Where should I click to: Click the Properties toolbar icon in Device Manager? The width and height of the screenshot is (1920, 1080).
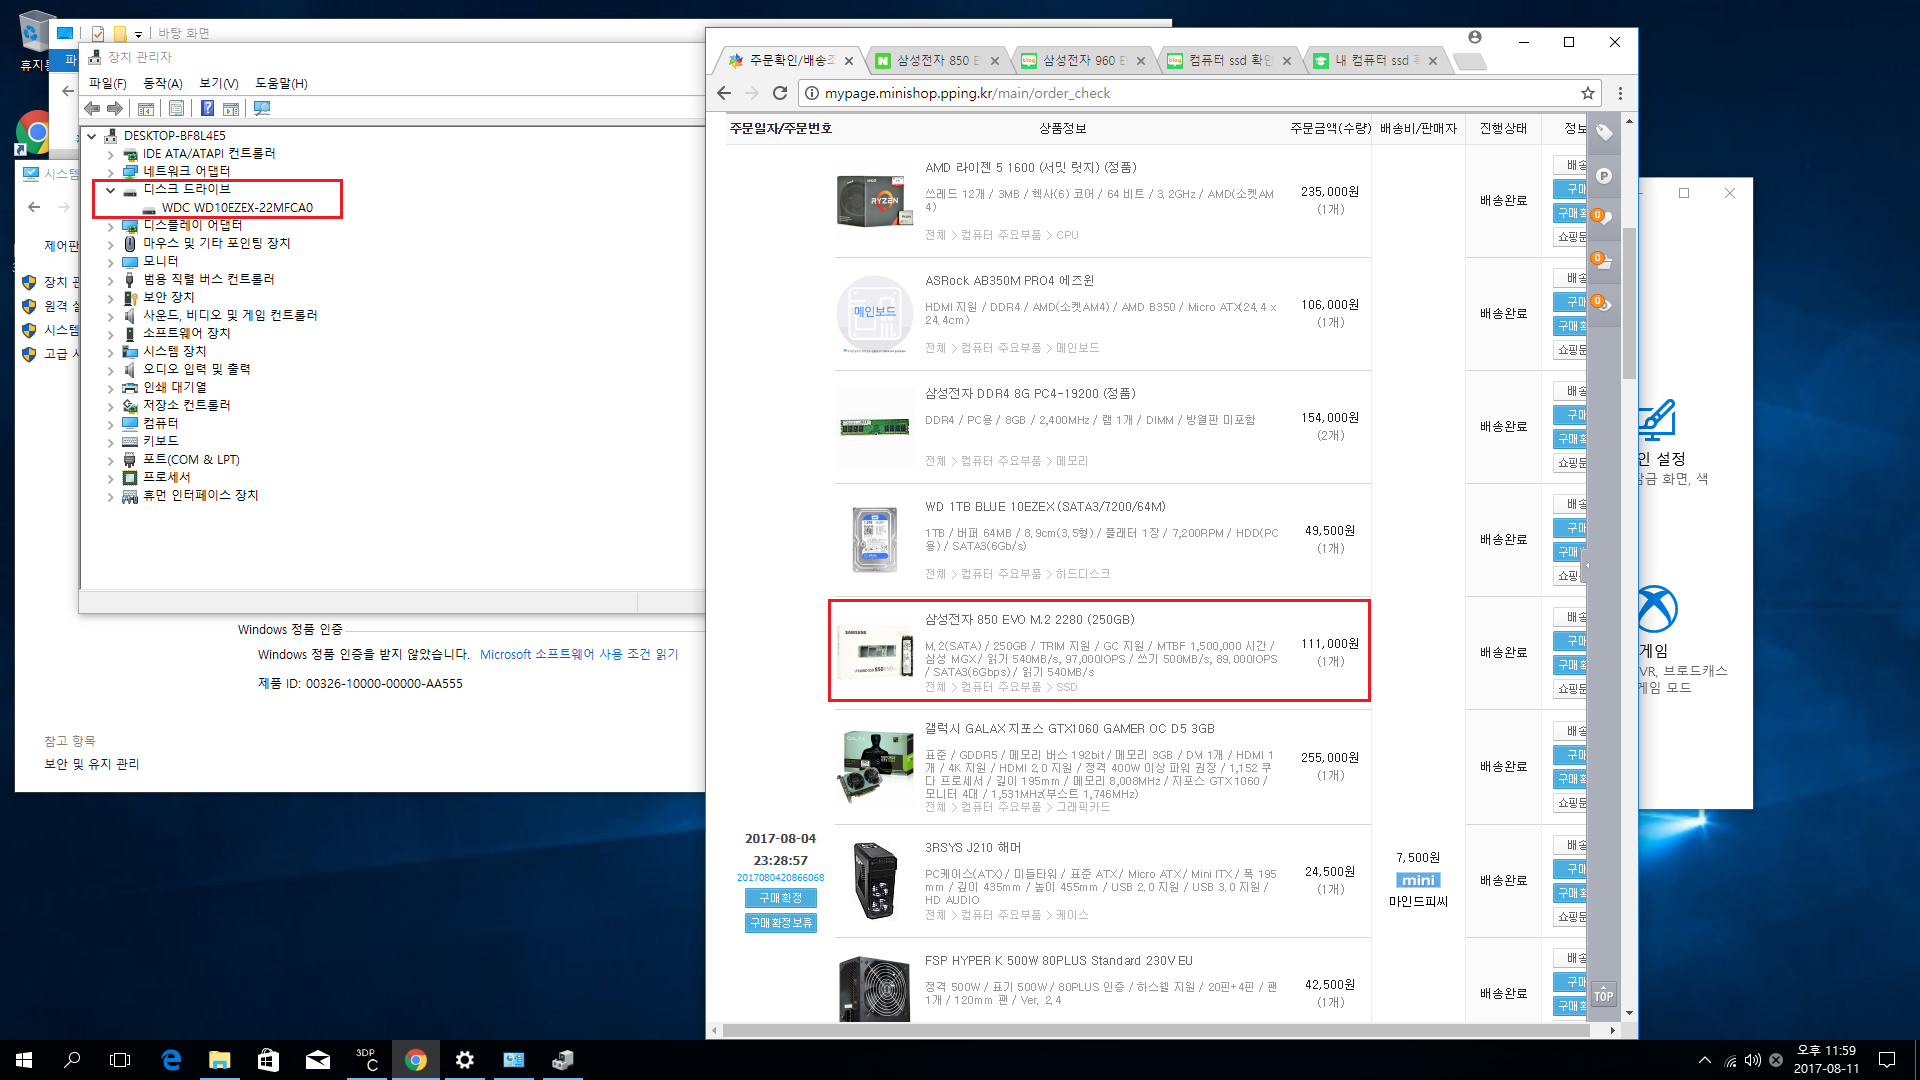pyautogui.click(x=176, y=108)
